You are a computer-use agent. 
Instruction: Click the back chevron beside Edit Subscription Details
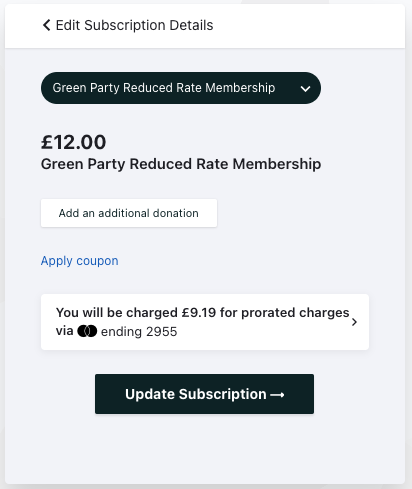click(x=47, y=25)
